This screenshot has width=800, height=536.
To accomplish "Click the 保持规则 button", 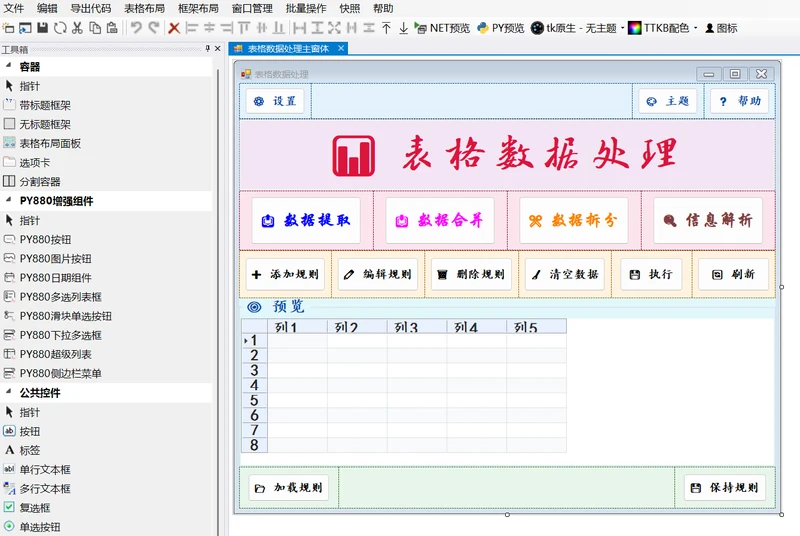I will pos(724,488).
